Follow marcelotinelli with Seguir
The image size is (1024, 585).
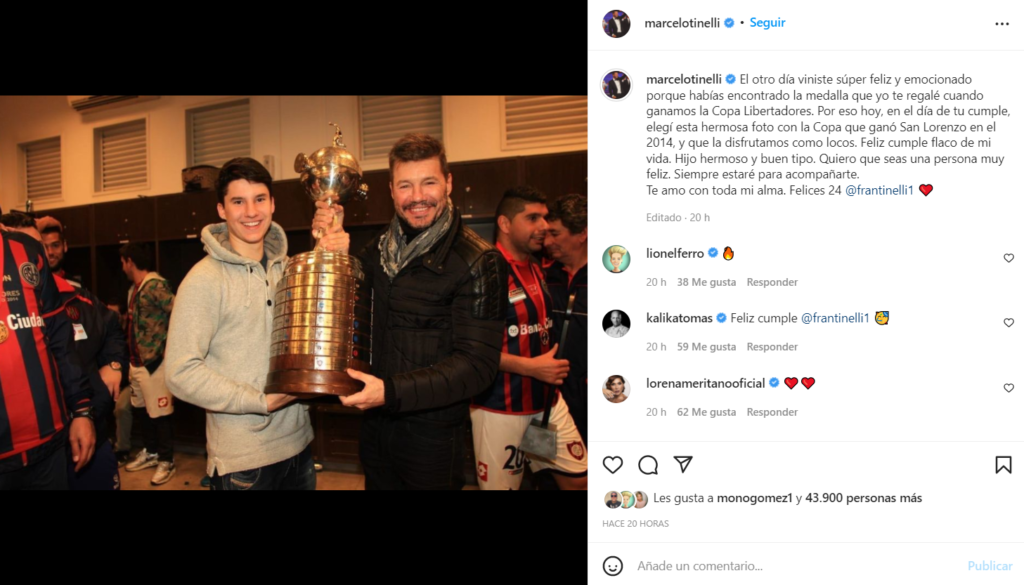pos(767,23)
